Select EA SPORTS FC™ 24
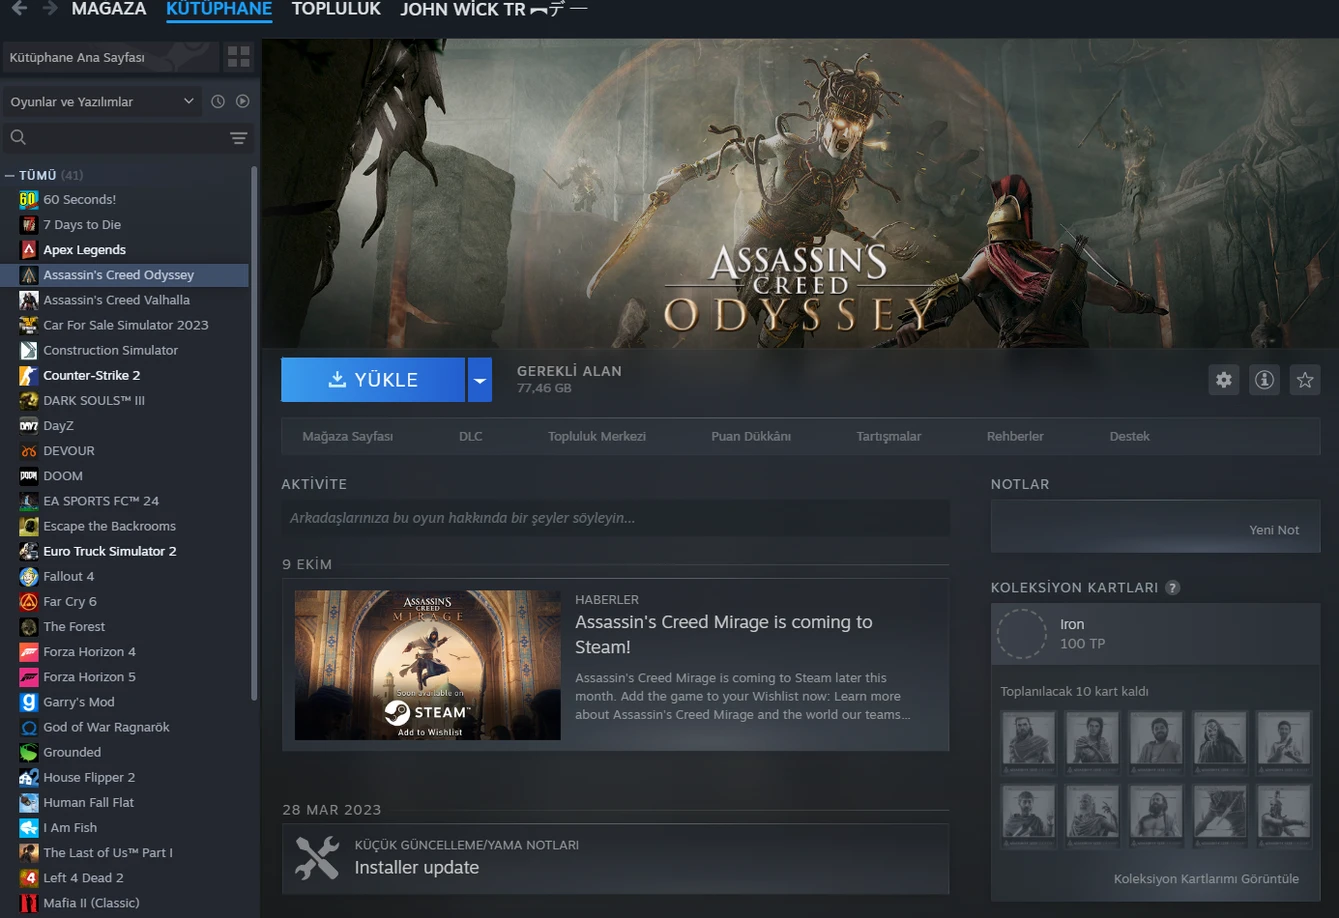This screenshot has height=918, width=1339. pyautogui.click(x=101, y=501)
